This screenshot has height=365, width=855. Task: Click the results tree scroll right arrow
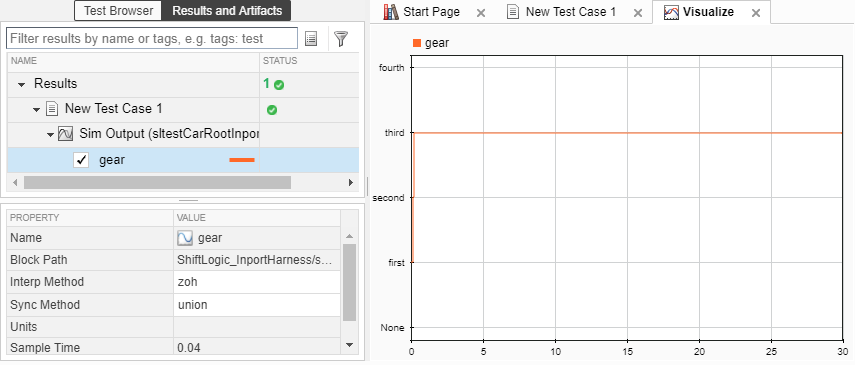pyautogui.click(x=351, y=182)
